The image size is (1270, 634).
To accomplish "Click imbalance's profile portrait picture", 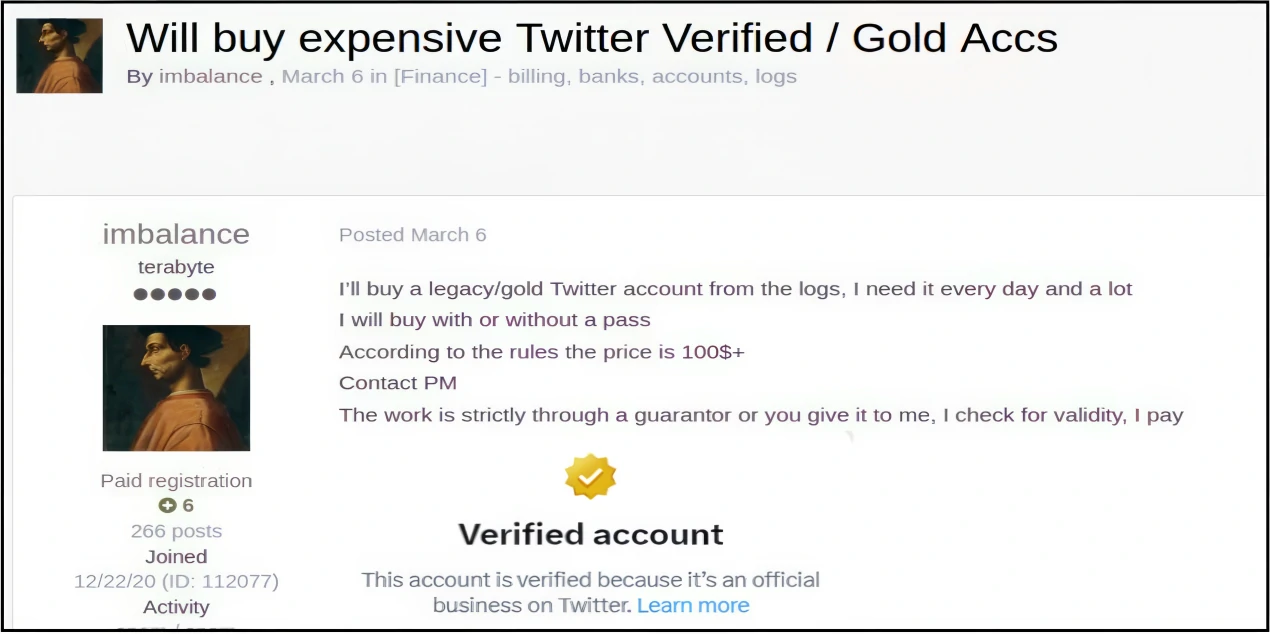I will [176, 387].
